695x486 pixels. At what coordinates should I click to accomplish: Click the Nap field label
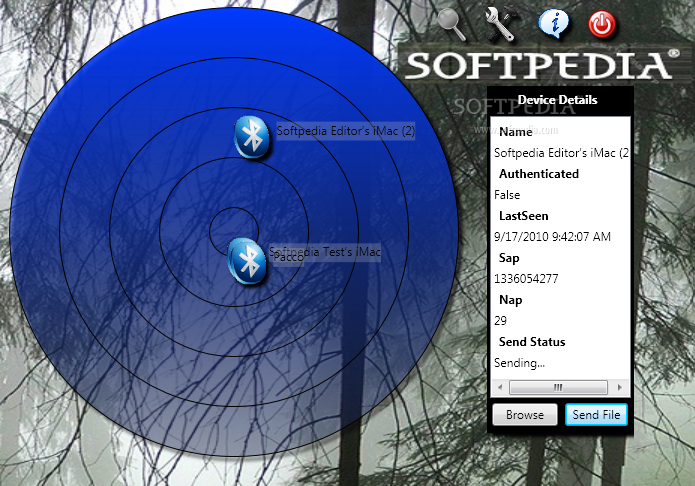(x=511, y=300)
